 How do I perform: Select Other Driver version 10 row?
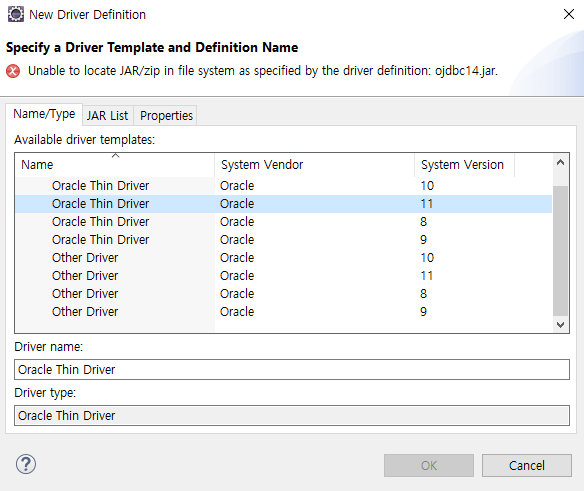point(283,258)
